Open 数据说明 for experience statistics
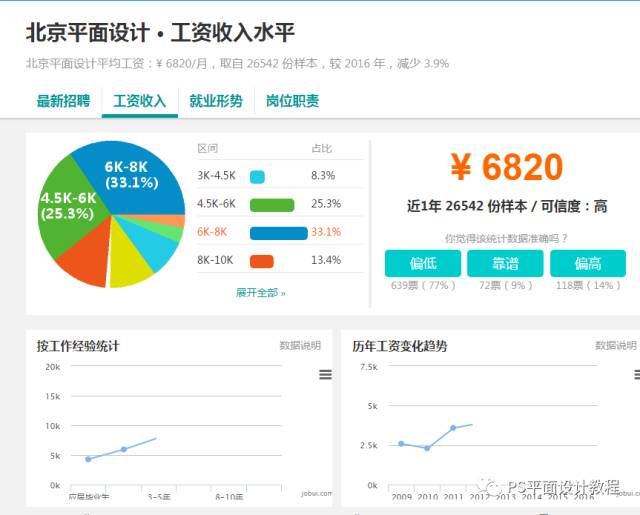Image resolution: width=640 pixels, height=515 pixels. pos(300,346)
